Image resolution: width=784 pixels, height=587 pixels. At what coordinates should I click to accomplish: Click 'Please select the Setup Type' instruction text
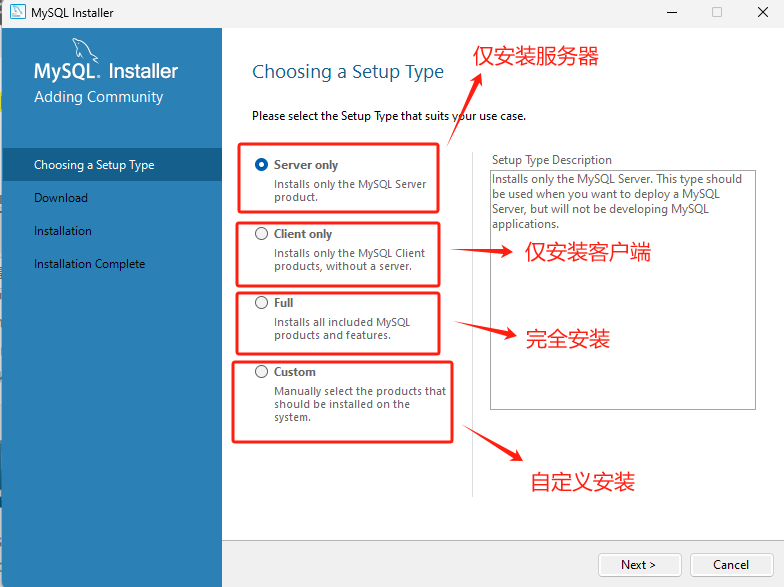388,116
